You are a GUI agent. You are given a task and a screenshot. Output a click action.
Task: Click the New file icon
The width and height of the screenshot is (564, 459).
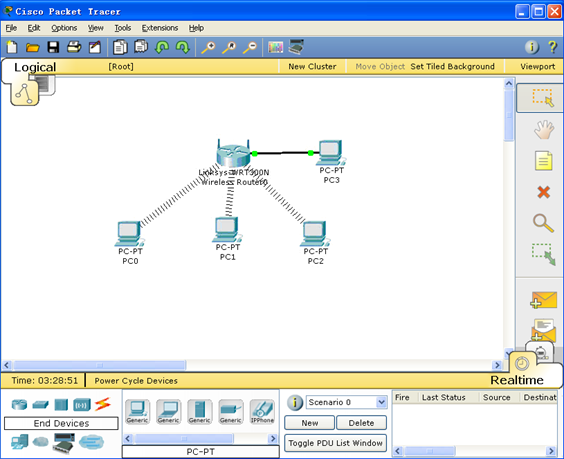pyautogui.click(x=12, y=47)
